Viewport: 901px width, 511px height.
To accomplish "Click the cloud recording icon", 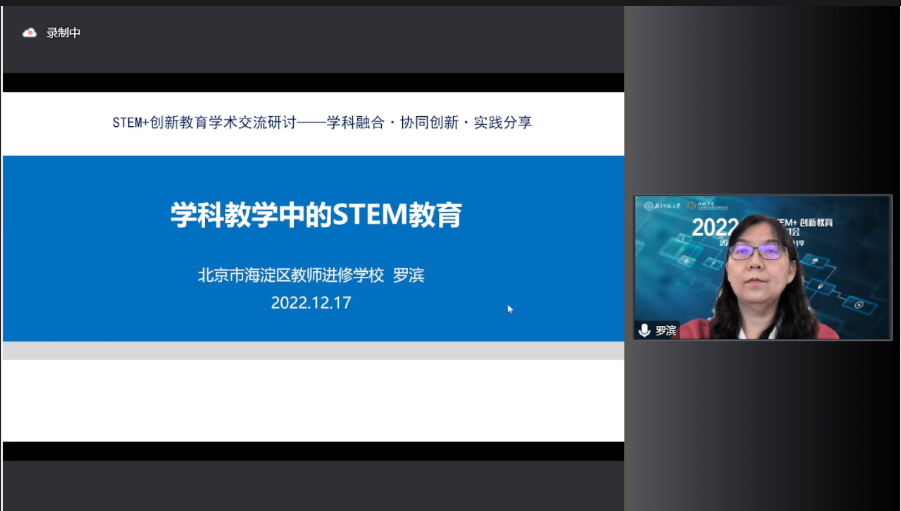I will click(29, 33).
